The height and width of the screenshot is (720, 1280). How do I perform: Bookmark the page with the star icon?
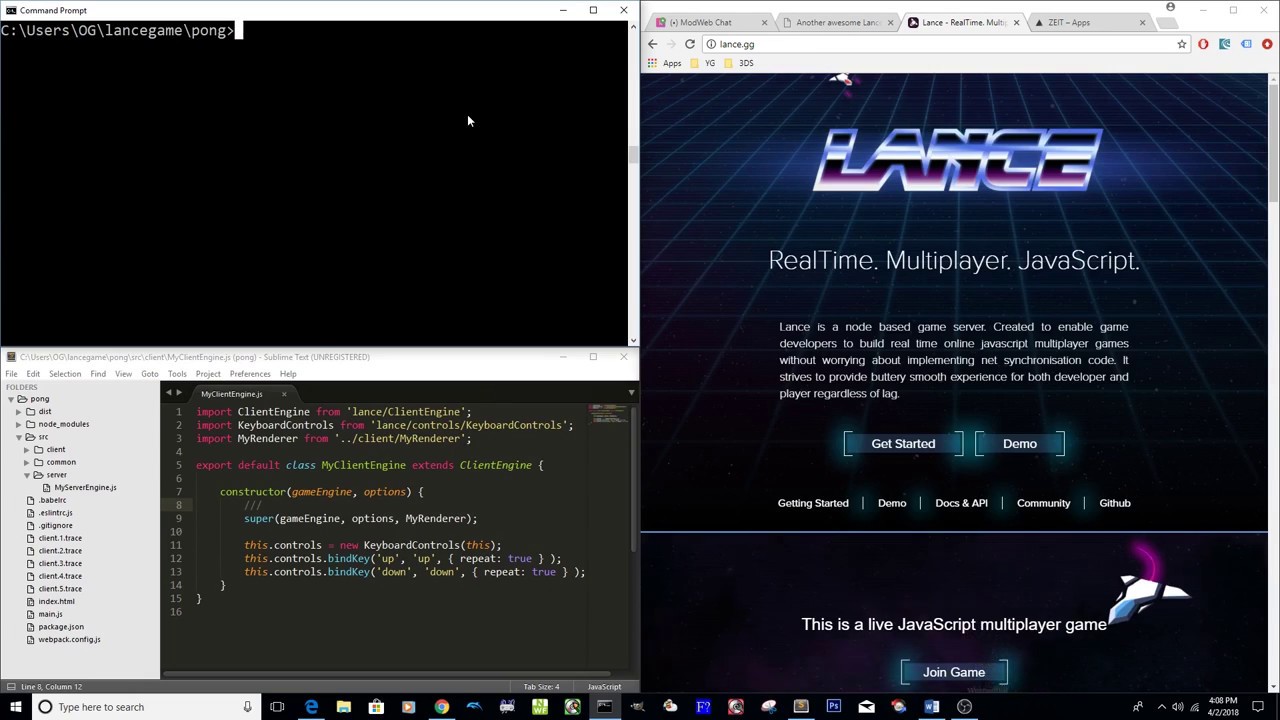1181,44
